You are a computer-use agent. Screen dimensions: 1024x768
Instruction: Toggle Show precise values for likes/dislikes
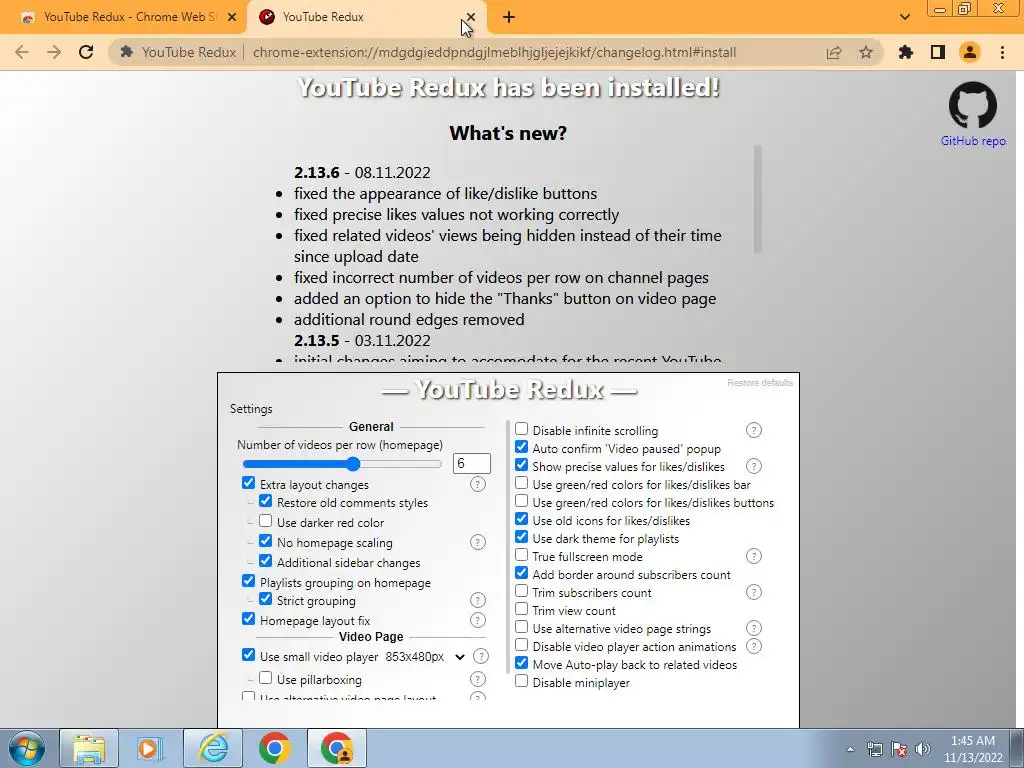[x=521, y=465]
